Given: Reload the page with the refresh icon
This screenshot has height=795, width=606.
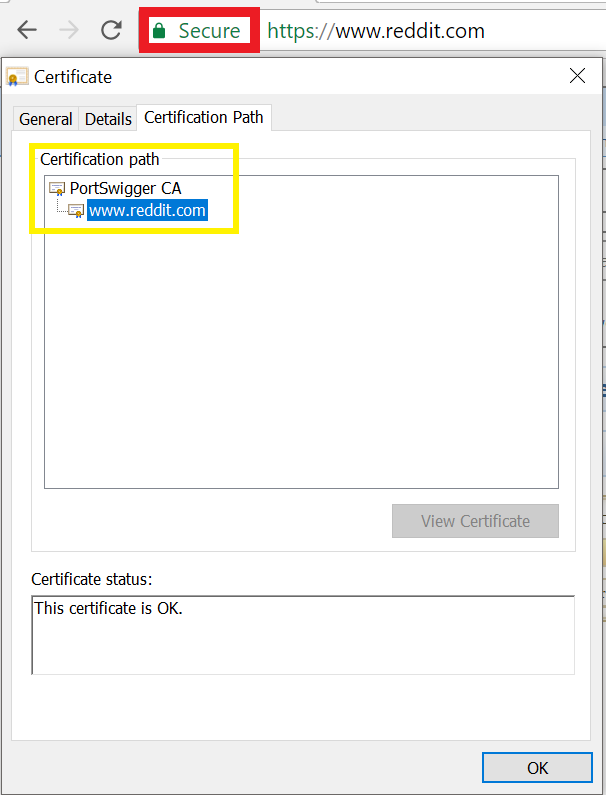Looking at the screenshot, I should [111, 30].
